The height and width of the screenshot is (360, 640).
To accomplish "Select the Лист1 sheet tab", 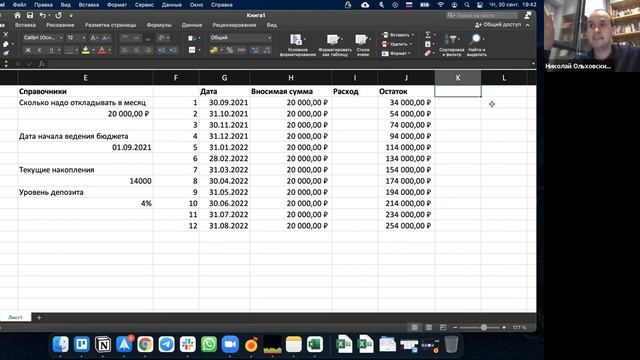I will pyautogui.click(x=16, y=317).
